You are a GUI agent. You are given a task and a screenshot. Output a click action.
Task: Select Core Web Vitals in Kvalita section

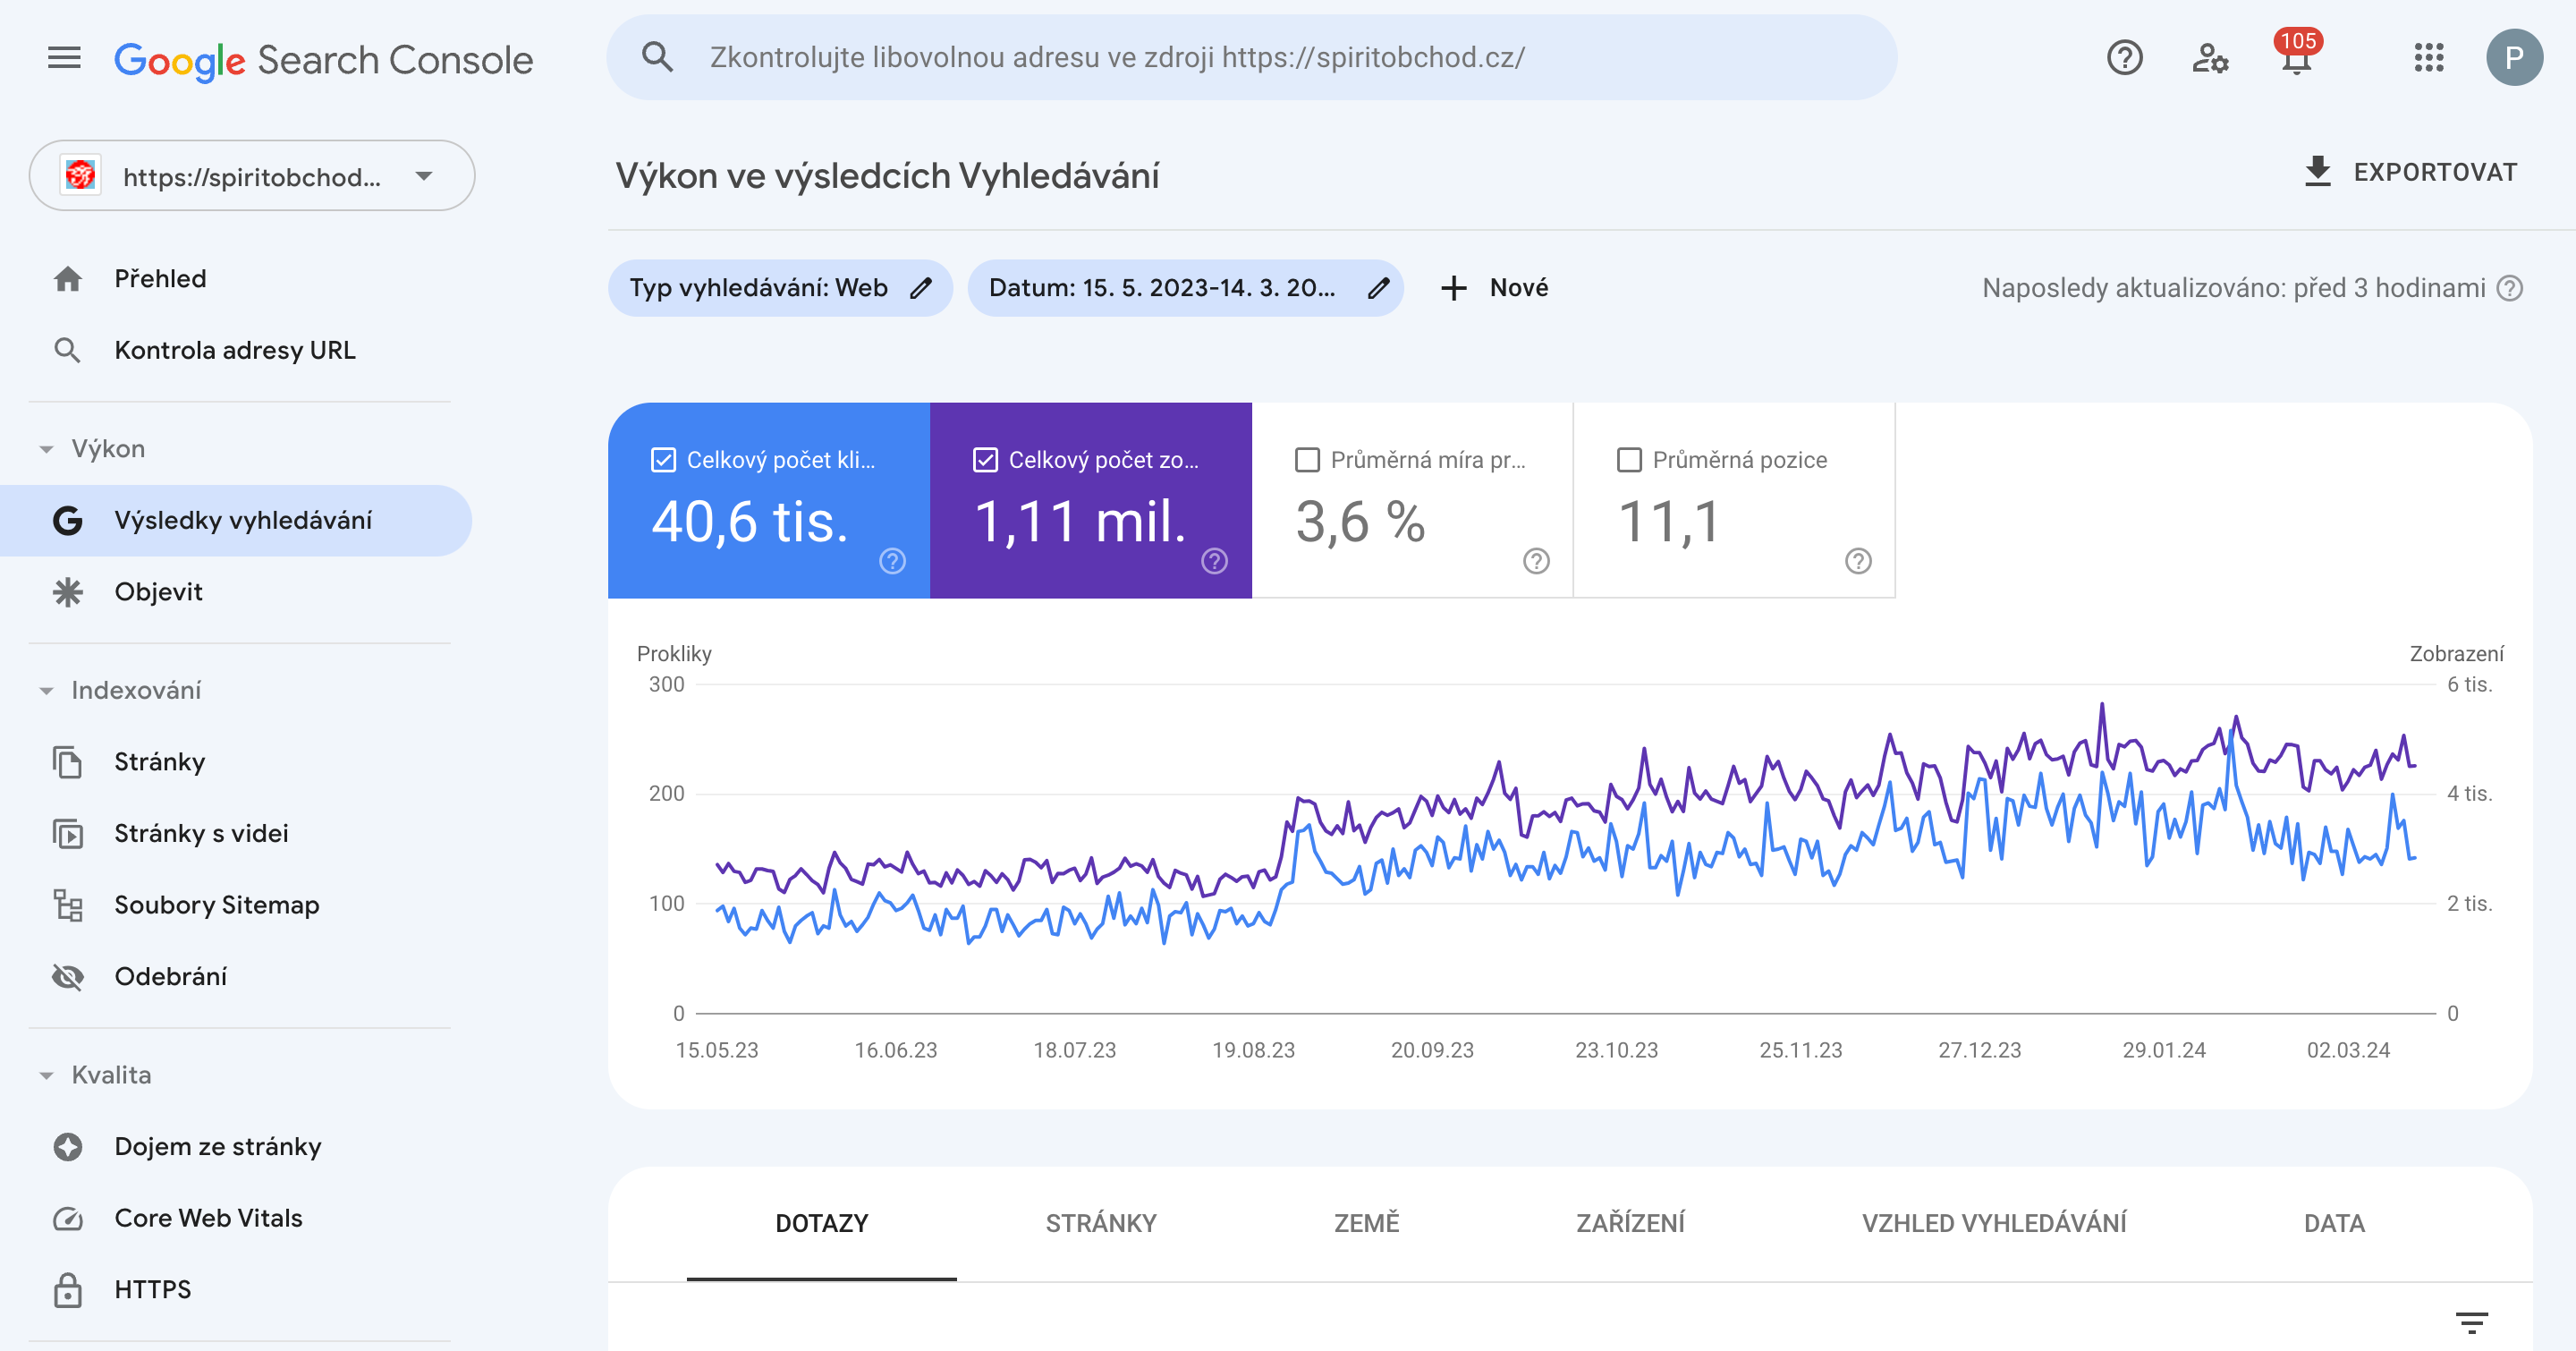pyautogui.click(x=208, y=1218)
